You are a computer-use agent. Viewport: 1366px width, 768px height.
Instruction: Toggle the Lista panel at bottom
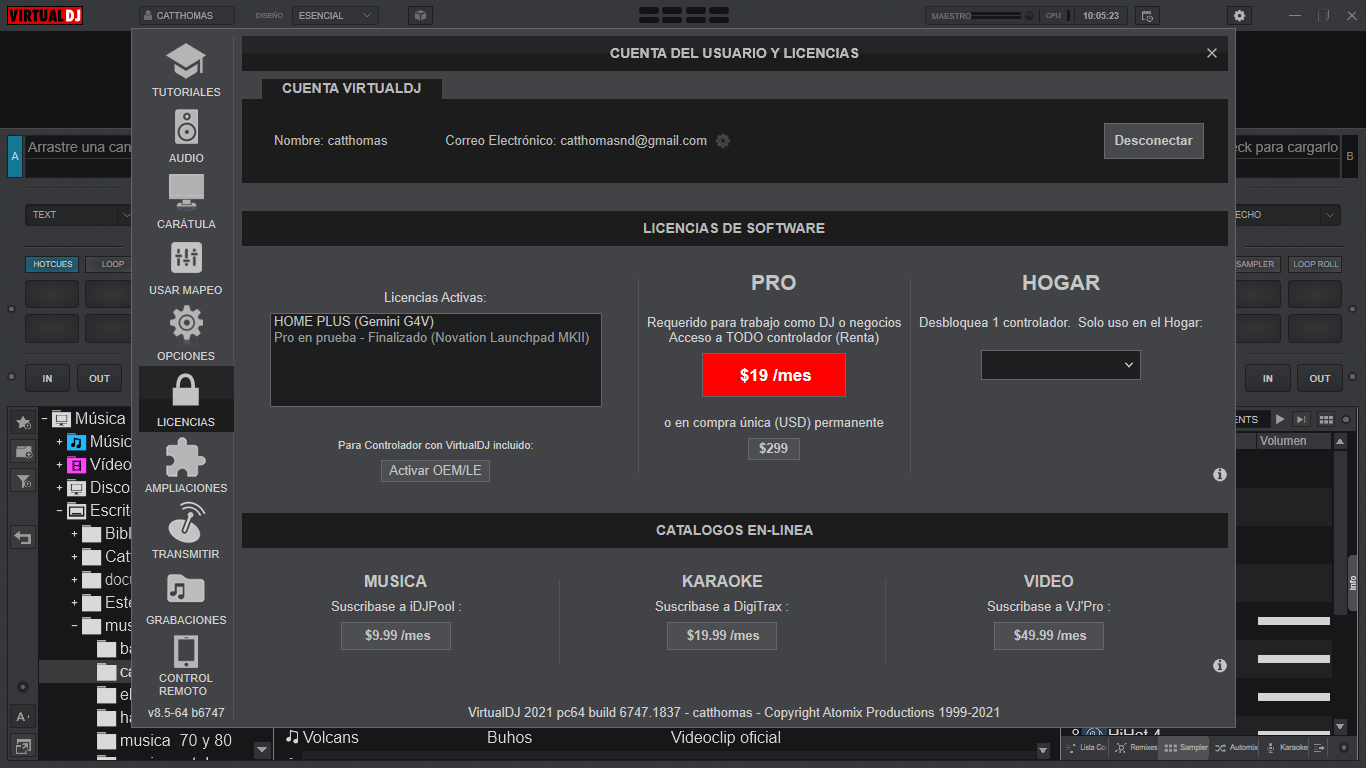point(1085,747)
